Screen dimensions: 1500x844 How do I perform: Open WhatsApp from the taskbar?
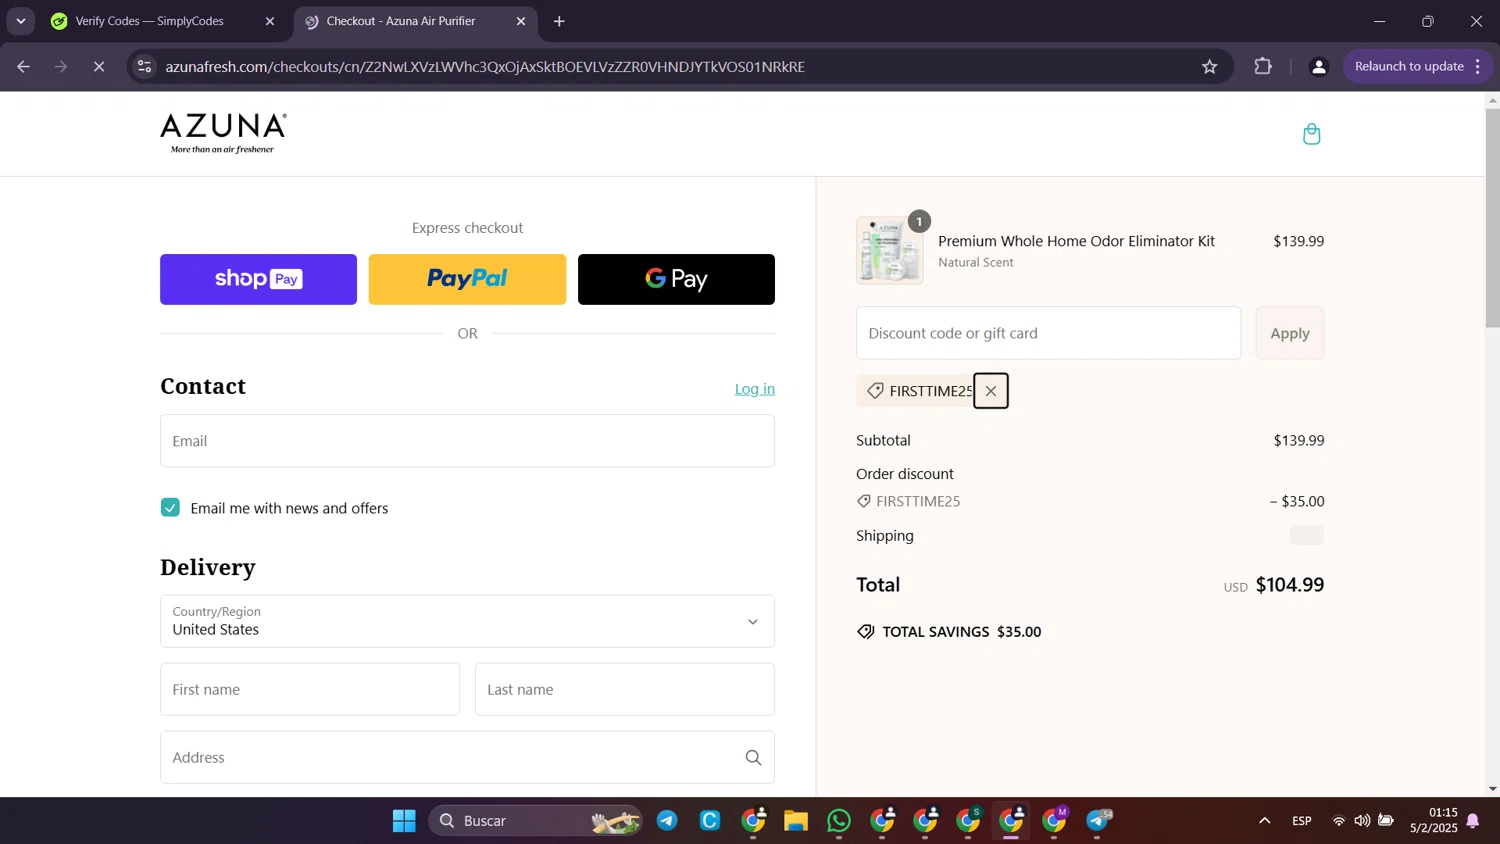(x=839, y=821)
